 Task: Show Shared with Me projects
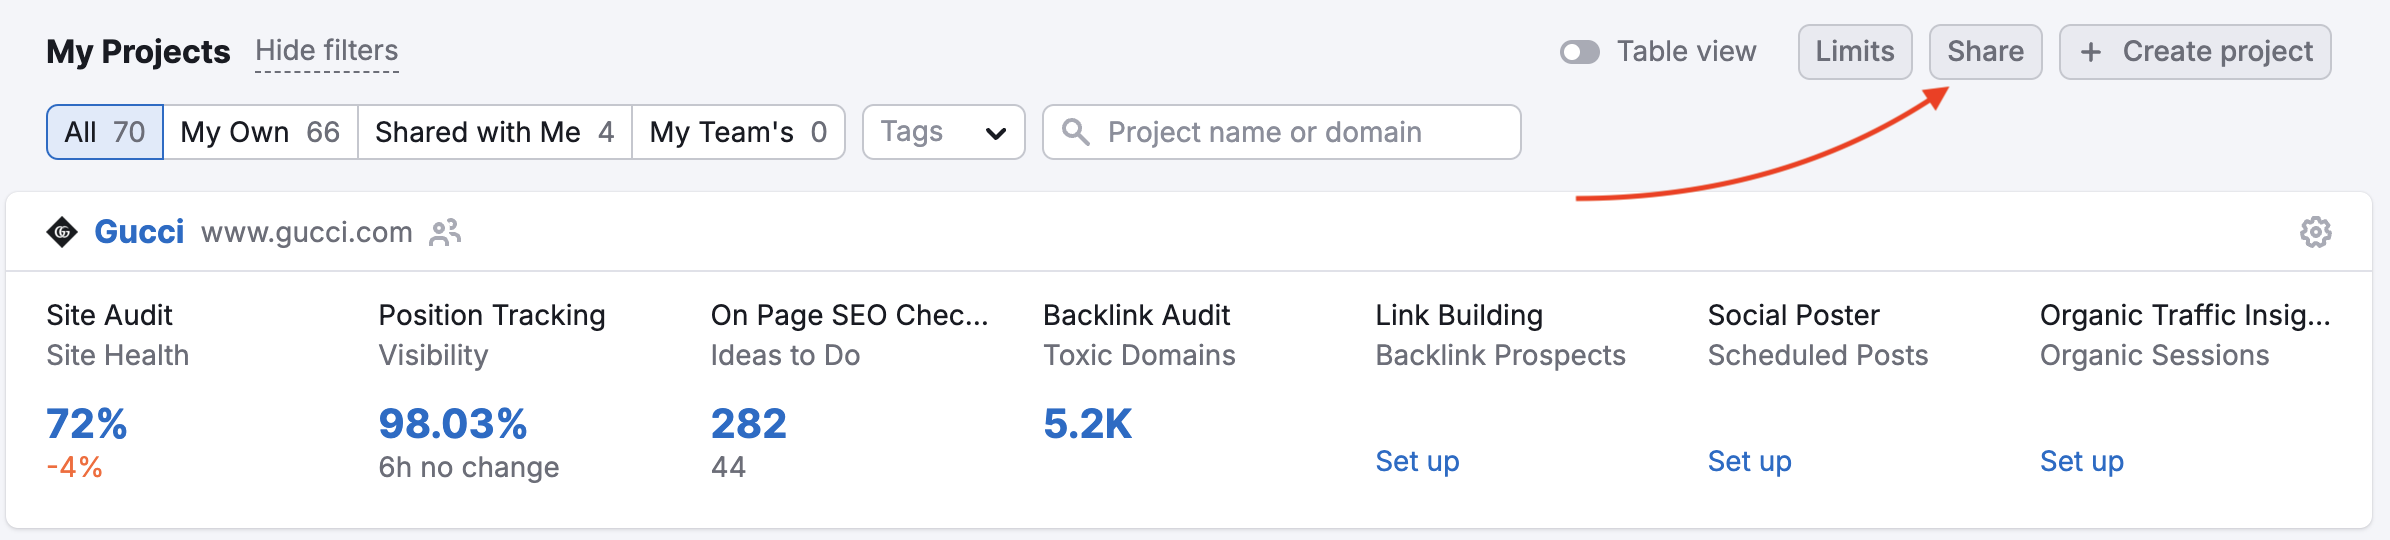tap(494, 132)
